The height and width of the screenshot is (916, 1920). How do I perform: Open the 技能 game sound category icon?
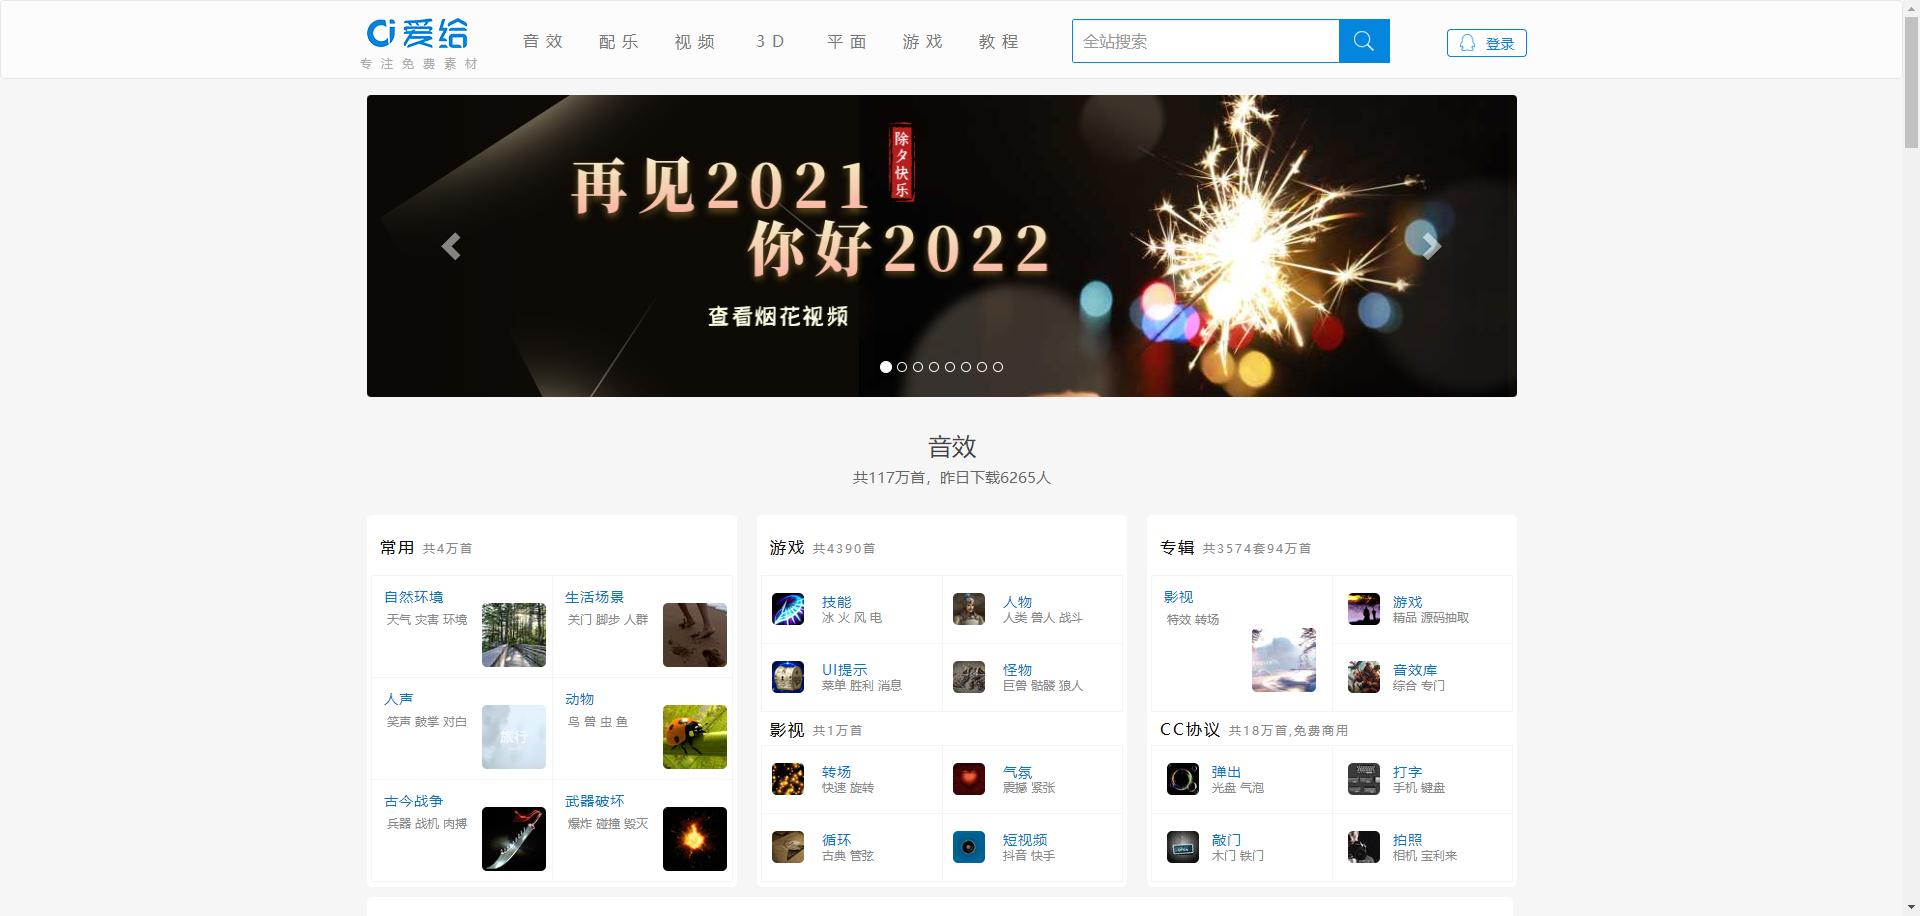pyautogui.click(x=788, y=609)
